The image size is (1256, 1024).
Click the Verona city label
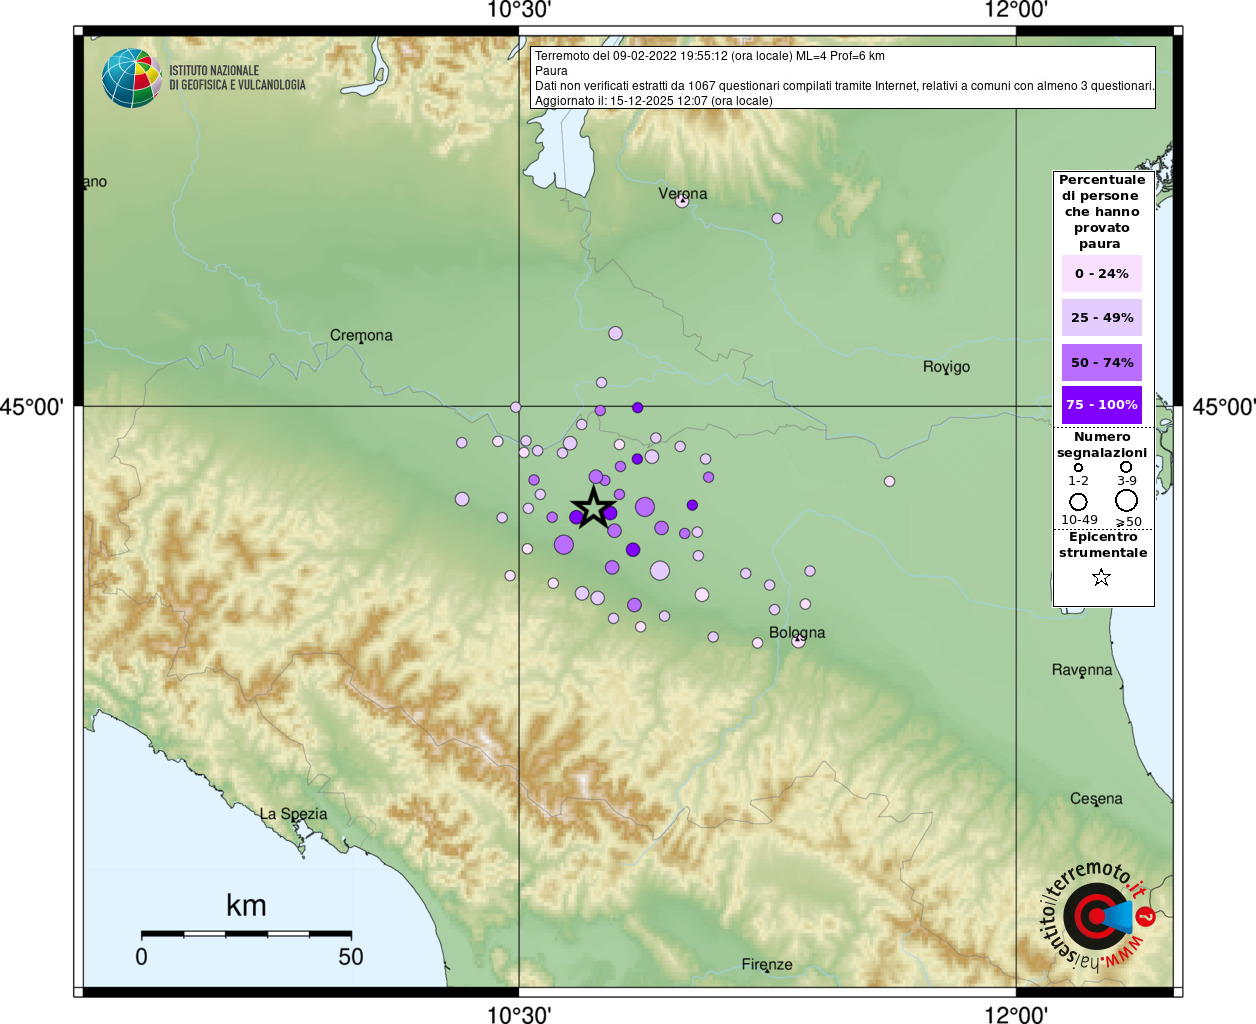tap(682, 193)
